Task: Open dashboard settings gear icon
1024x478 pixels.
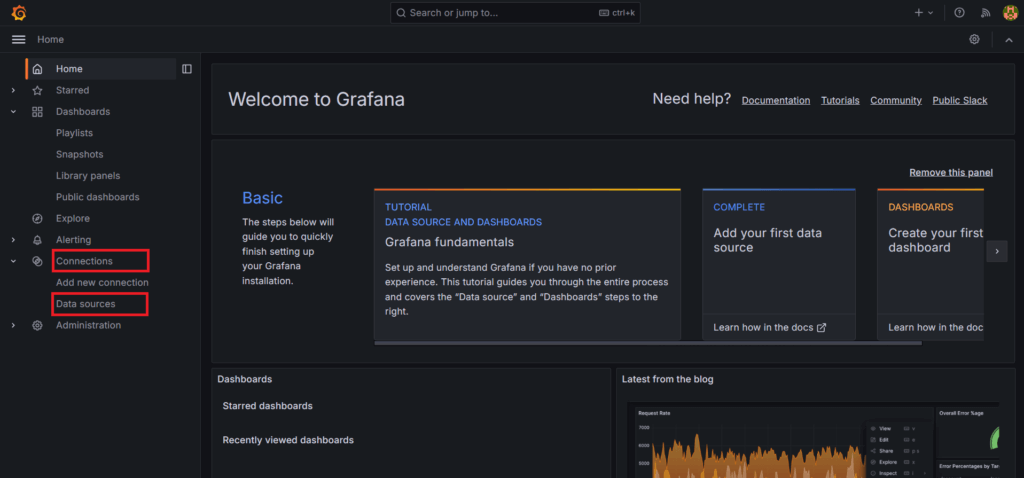Action: click(x=974, y=39)
